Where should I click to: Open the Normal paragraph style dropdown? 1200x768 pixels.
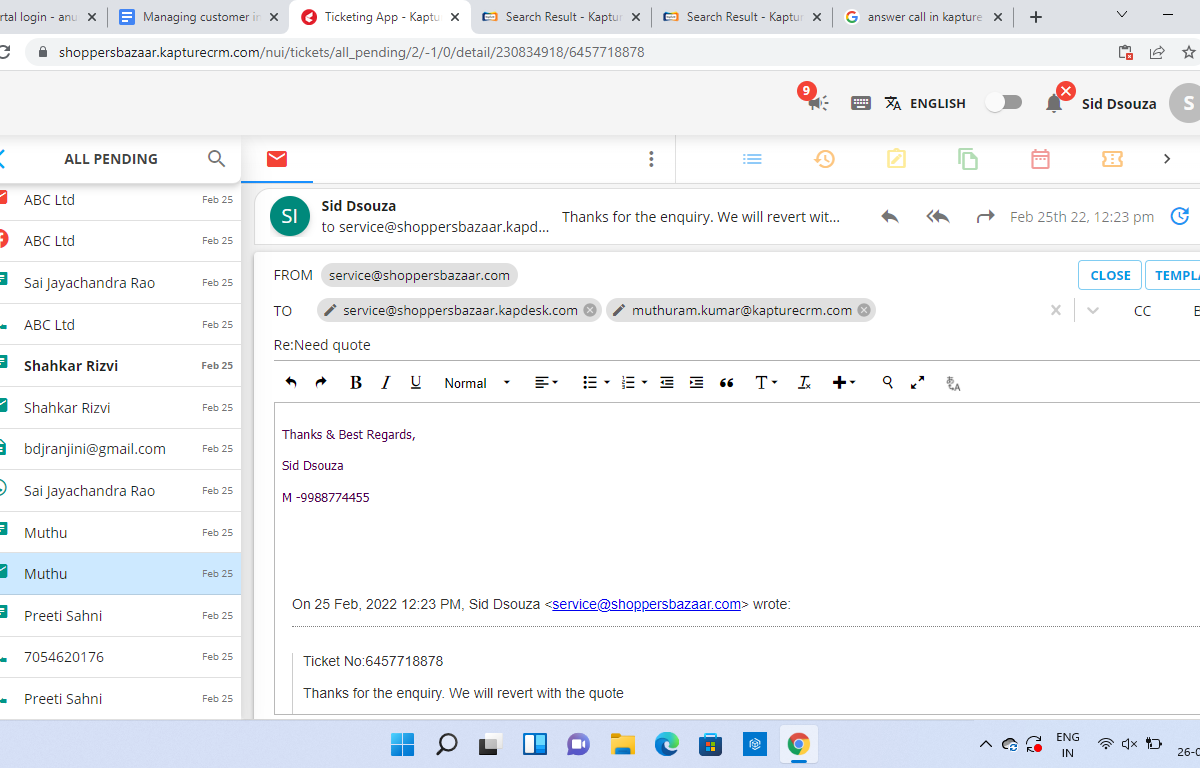point(477,383)
